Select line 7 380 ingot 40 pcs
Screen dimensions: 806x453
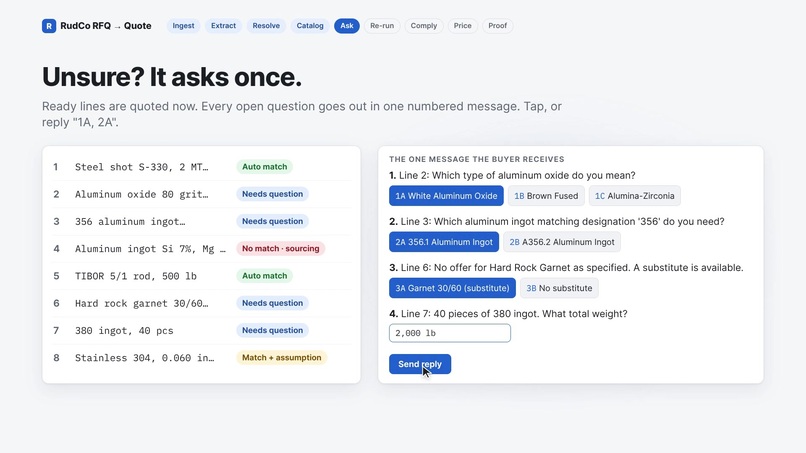[x=202, y=330]
